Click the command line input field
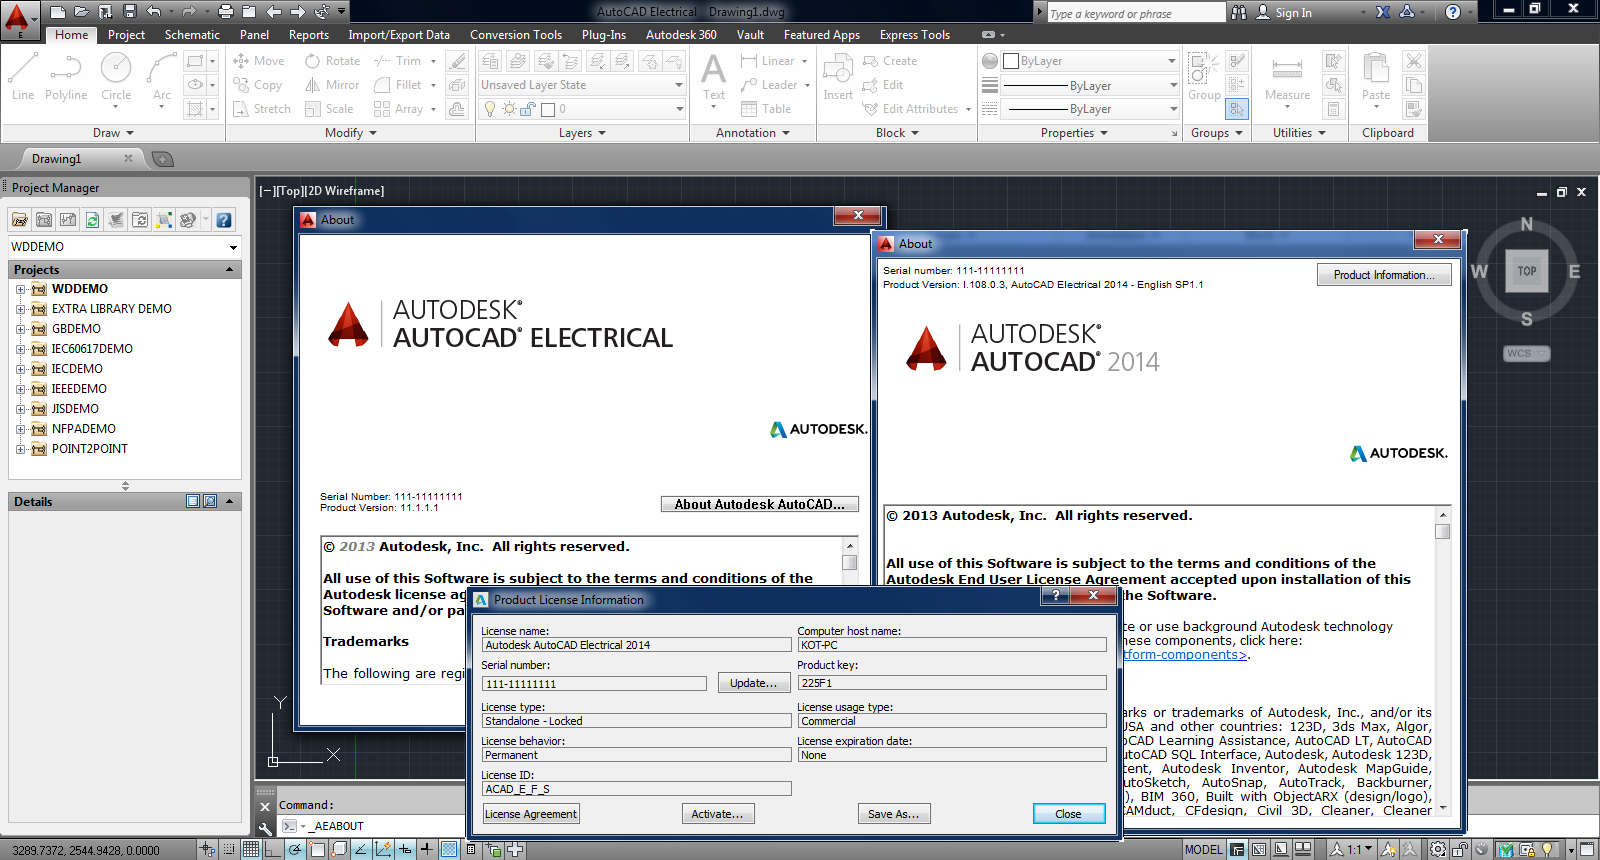This screenshot has height=860, width=1600. pyautogui.click(x=385, y=826)
